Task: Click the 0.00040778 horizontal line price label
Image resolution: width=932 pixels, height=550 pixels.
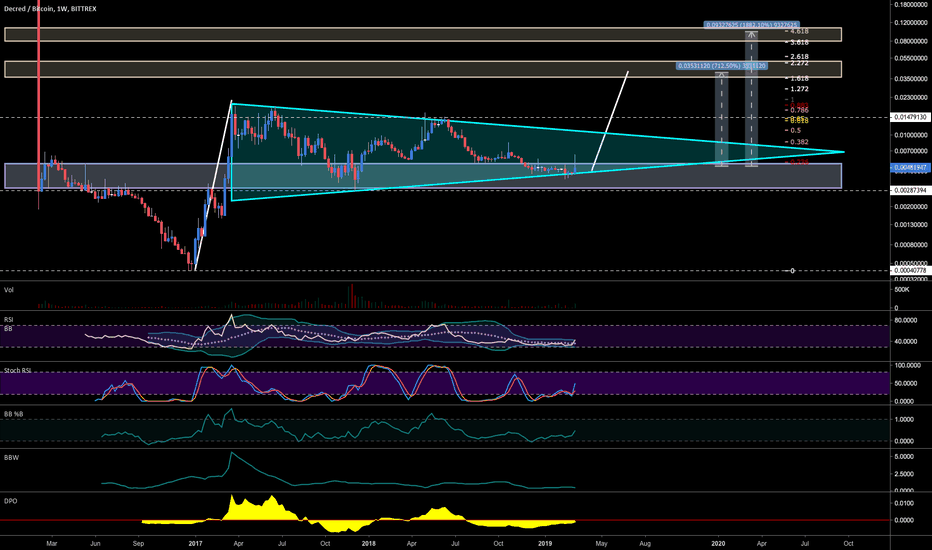Action: tap(911, 271)
